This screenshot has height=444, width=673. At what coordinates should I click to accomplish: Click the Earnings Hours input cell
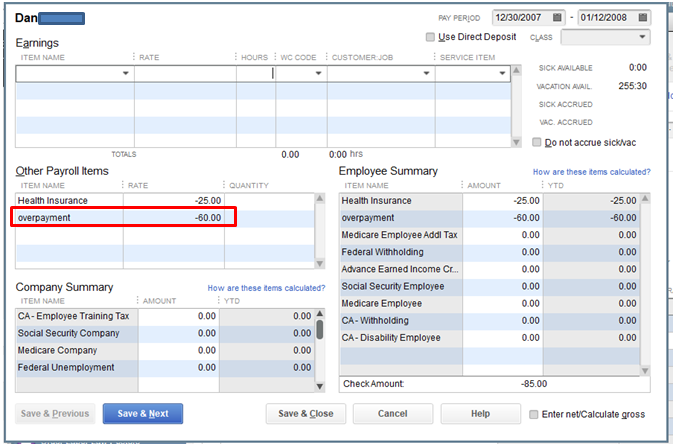tap(256, 73)
